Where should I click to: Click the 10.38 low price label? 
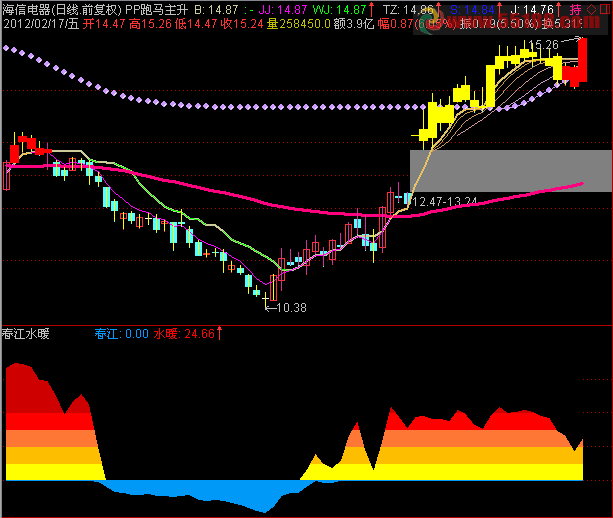291,308
